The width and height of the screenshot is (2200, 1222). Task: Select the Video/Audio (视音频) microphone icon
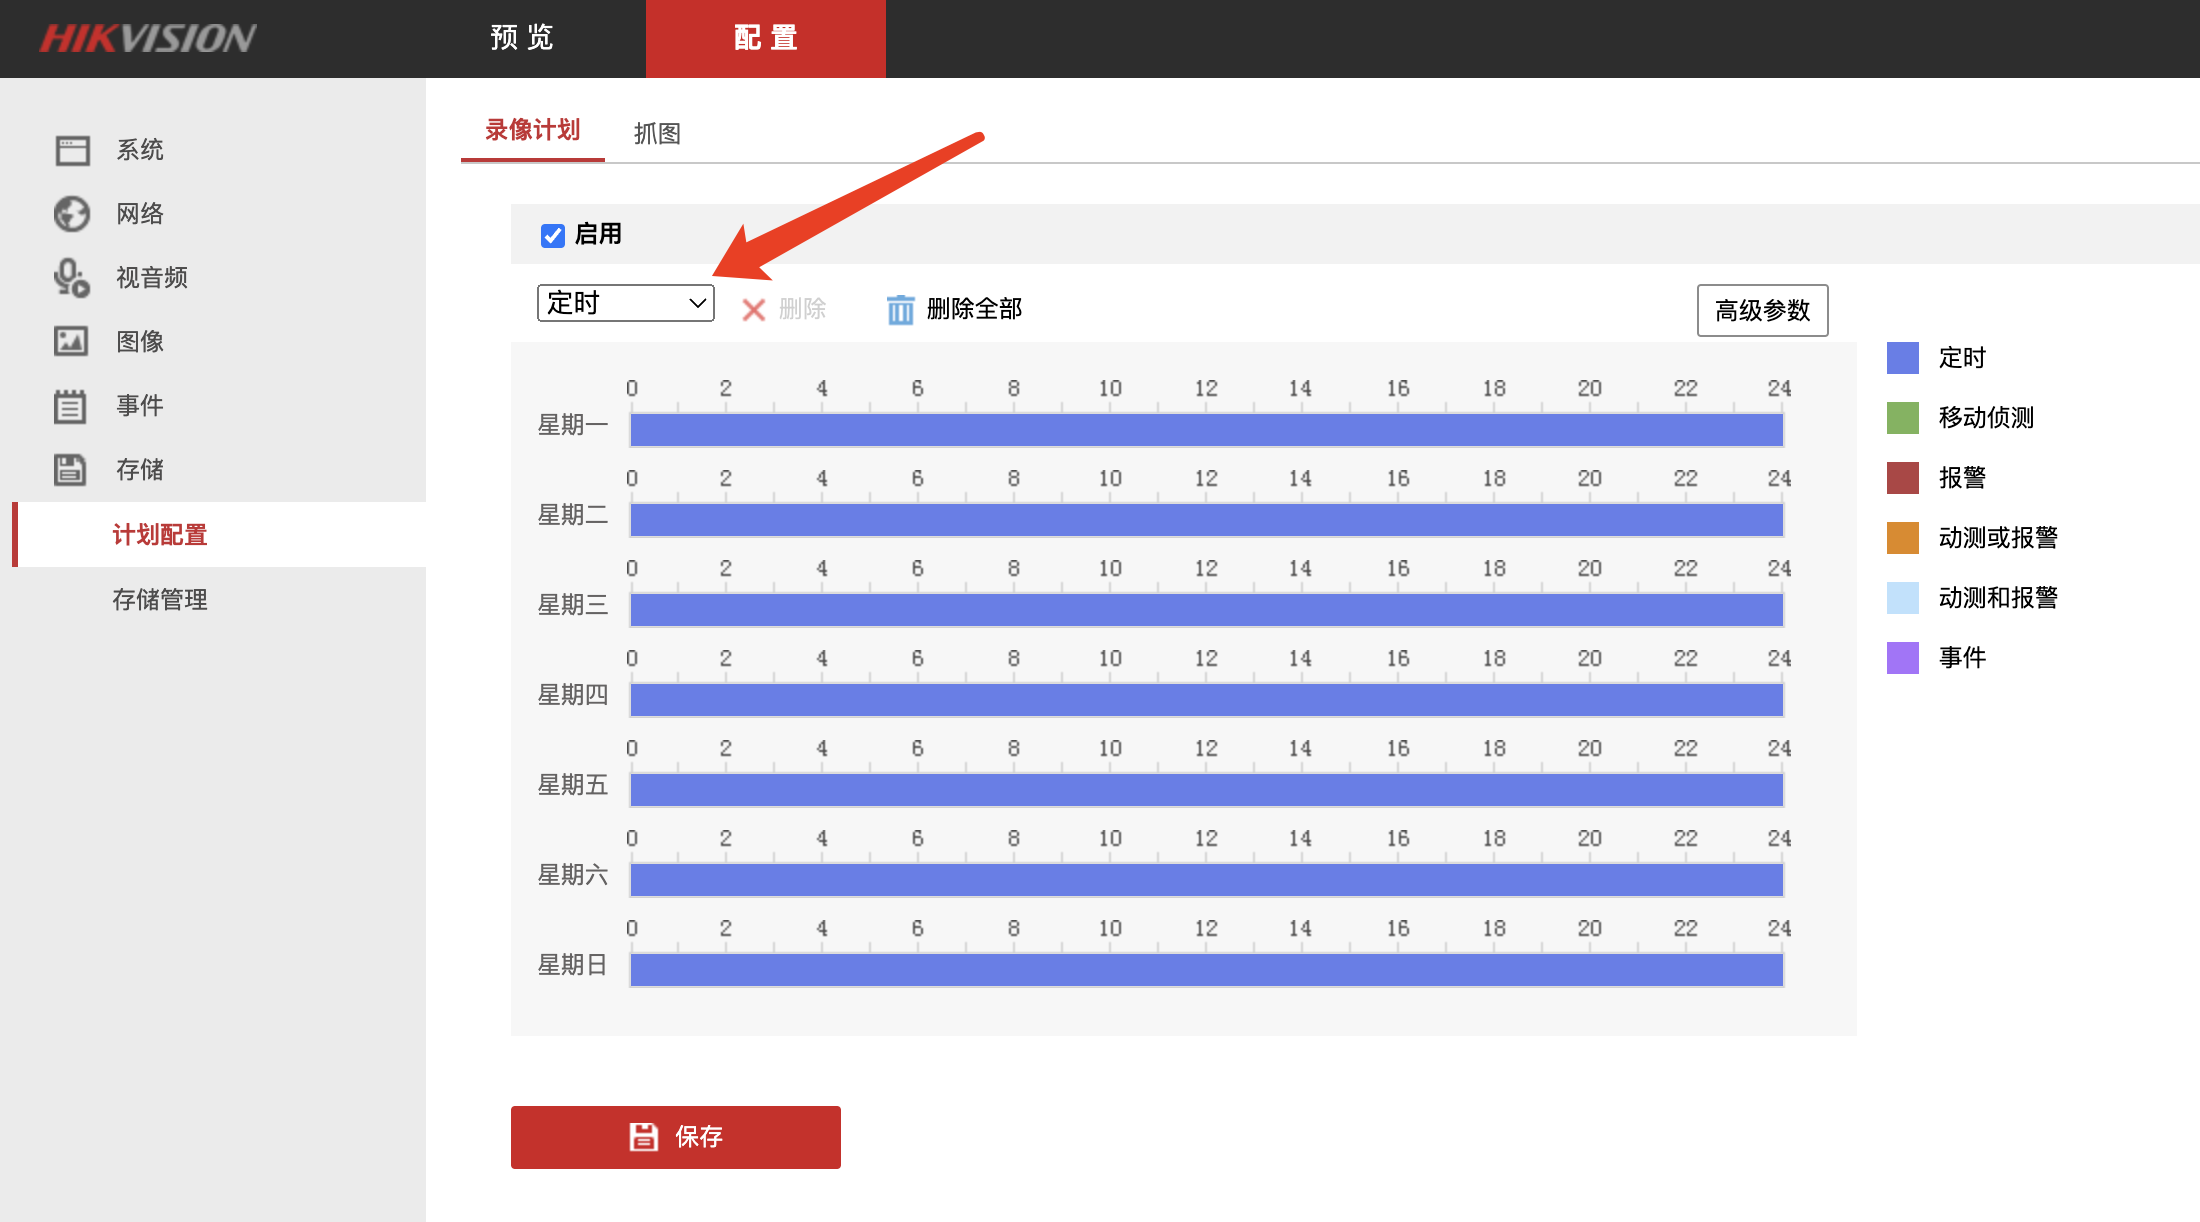72,278
